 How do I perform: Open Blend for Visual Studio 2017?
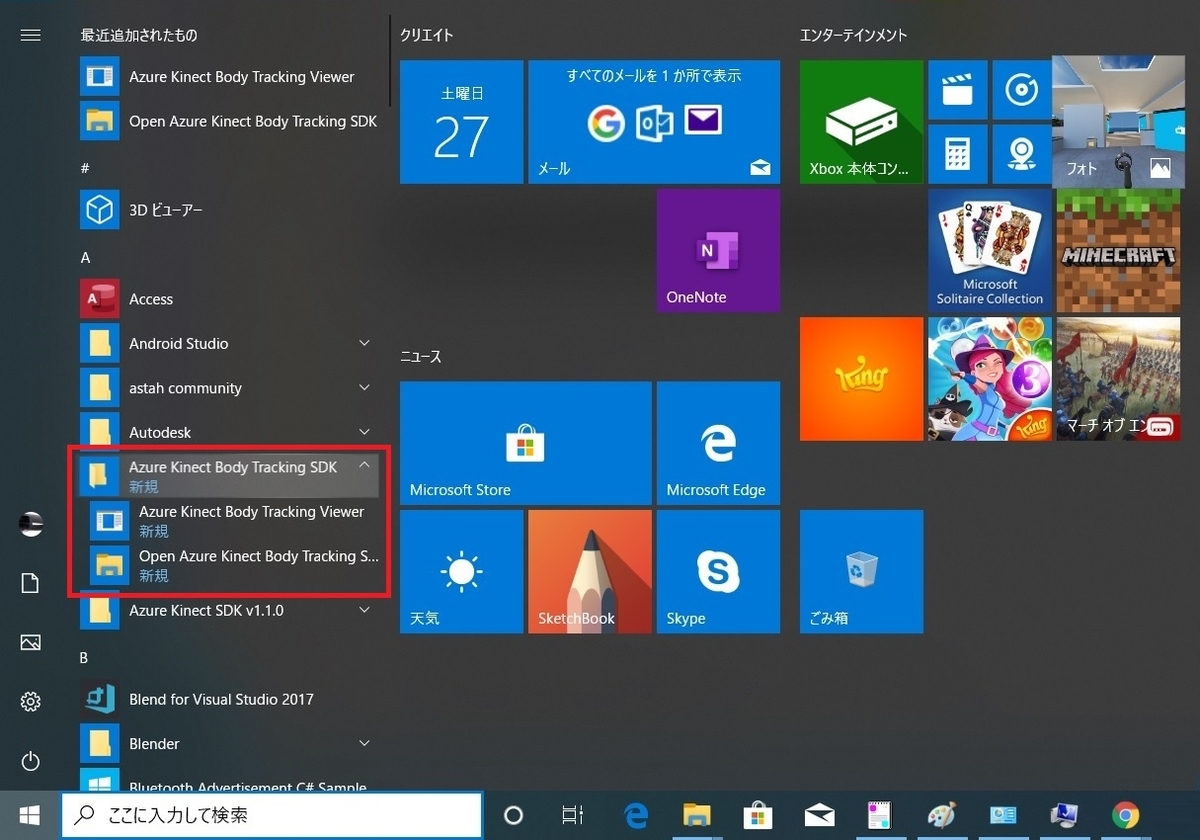(x=229, y=699)
